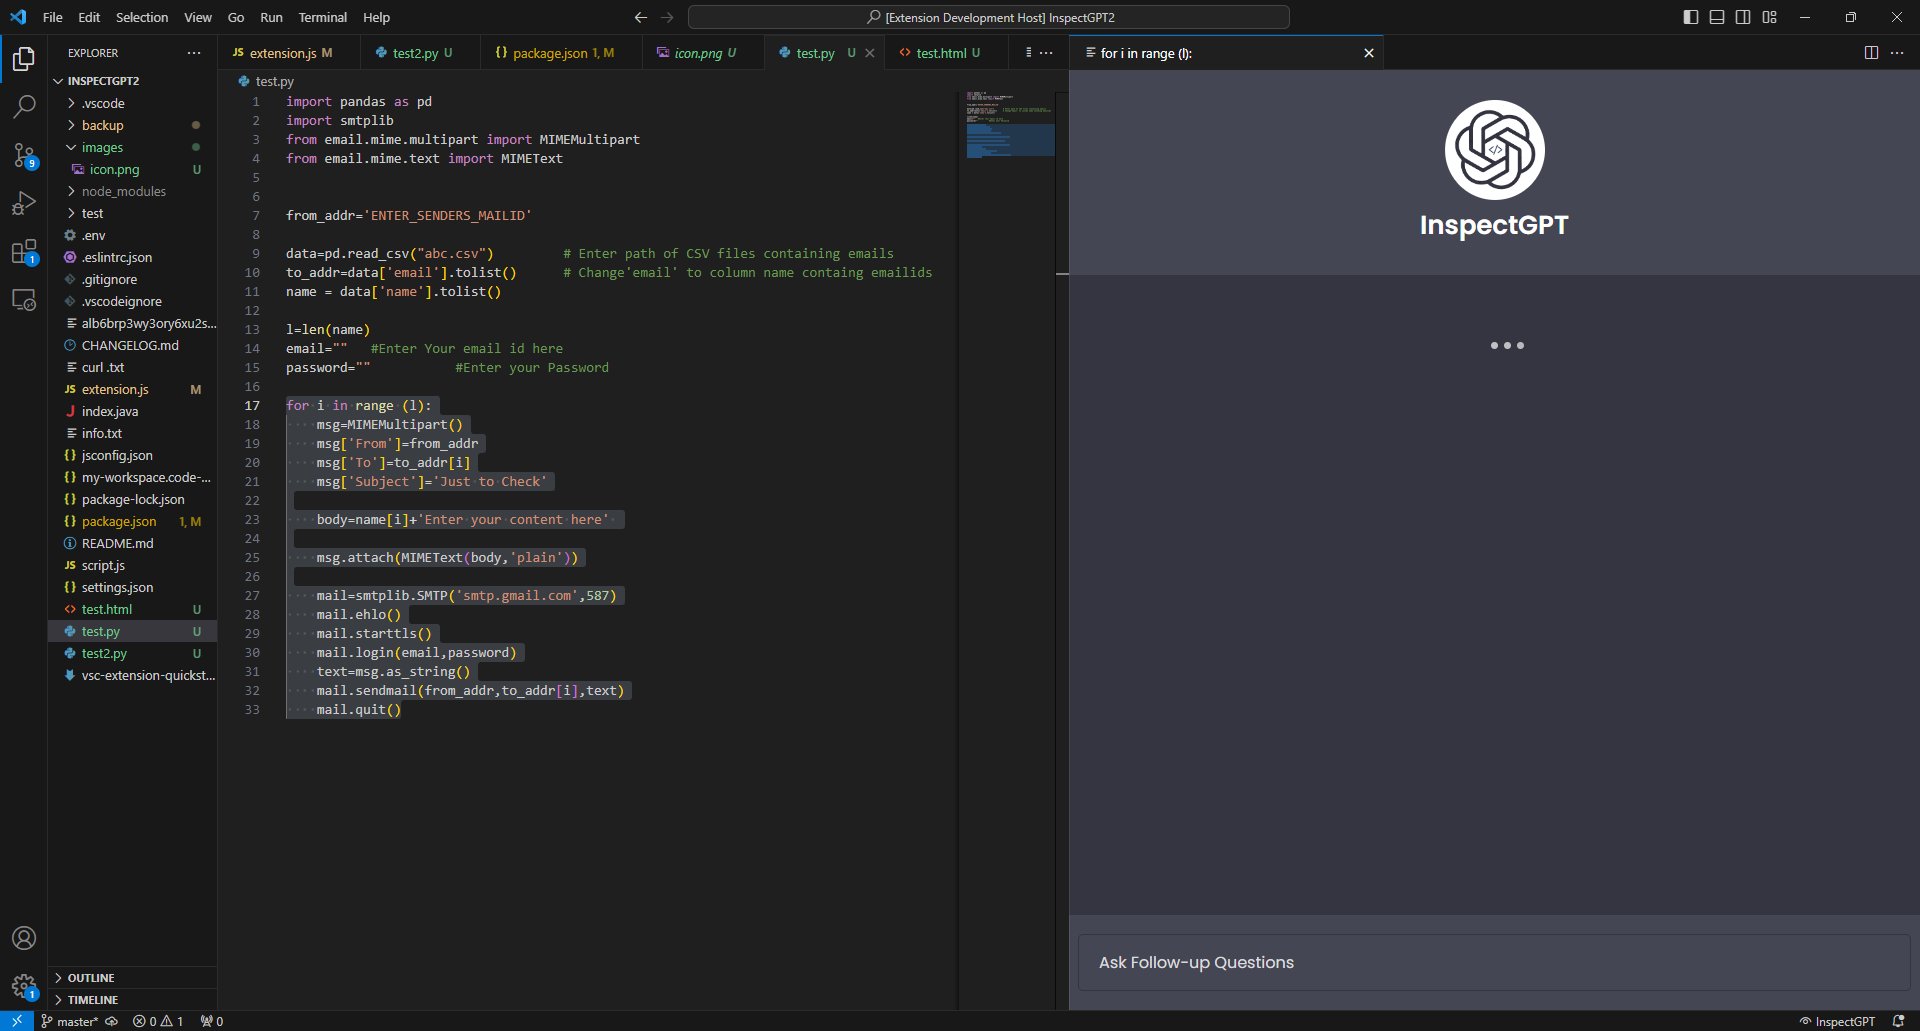Viewport: 1920px width, 1031px height.
Task: Open Source Control view in activity bar
Action: (x=24, y=155)
